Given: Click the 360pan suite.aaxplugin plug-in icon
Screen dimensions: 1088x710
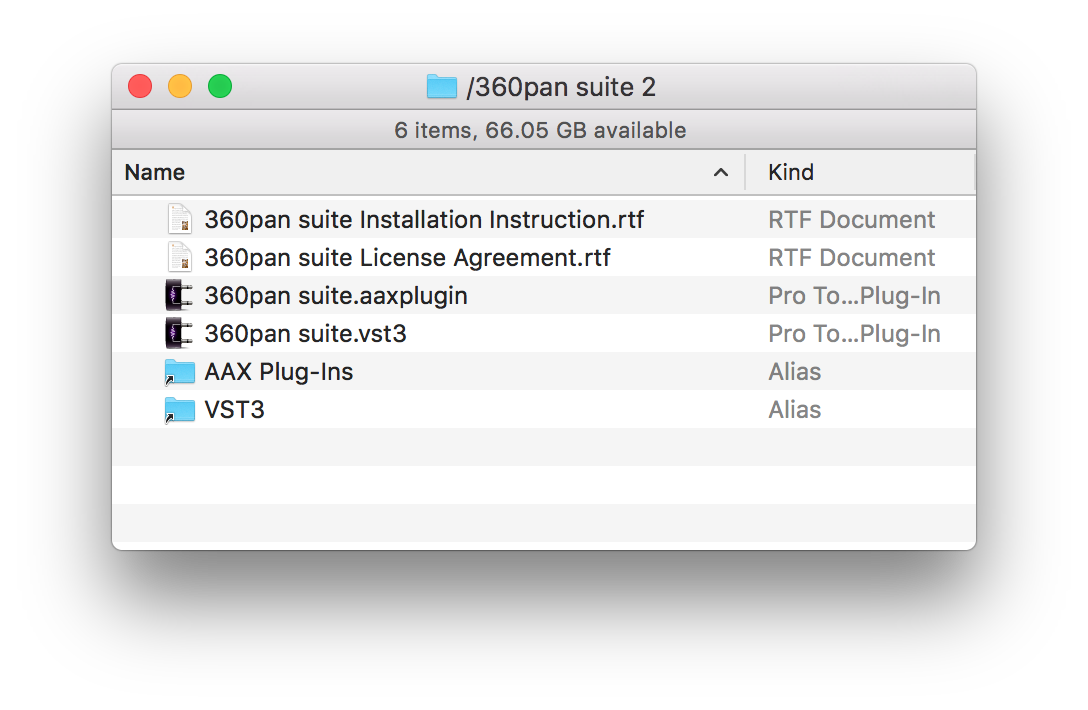Looking at the screenshot, I should (x=179, y=296).
